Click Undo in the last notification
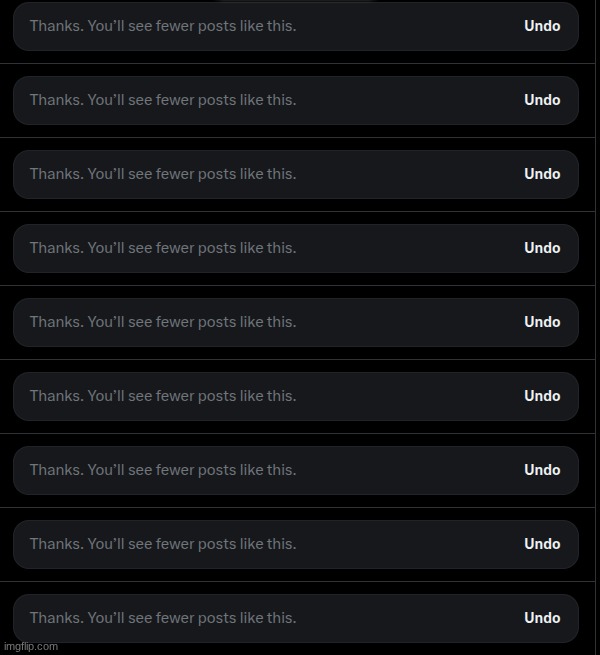 pos(542,618)
